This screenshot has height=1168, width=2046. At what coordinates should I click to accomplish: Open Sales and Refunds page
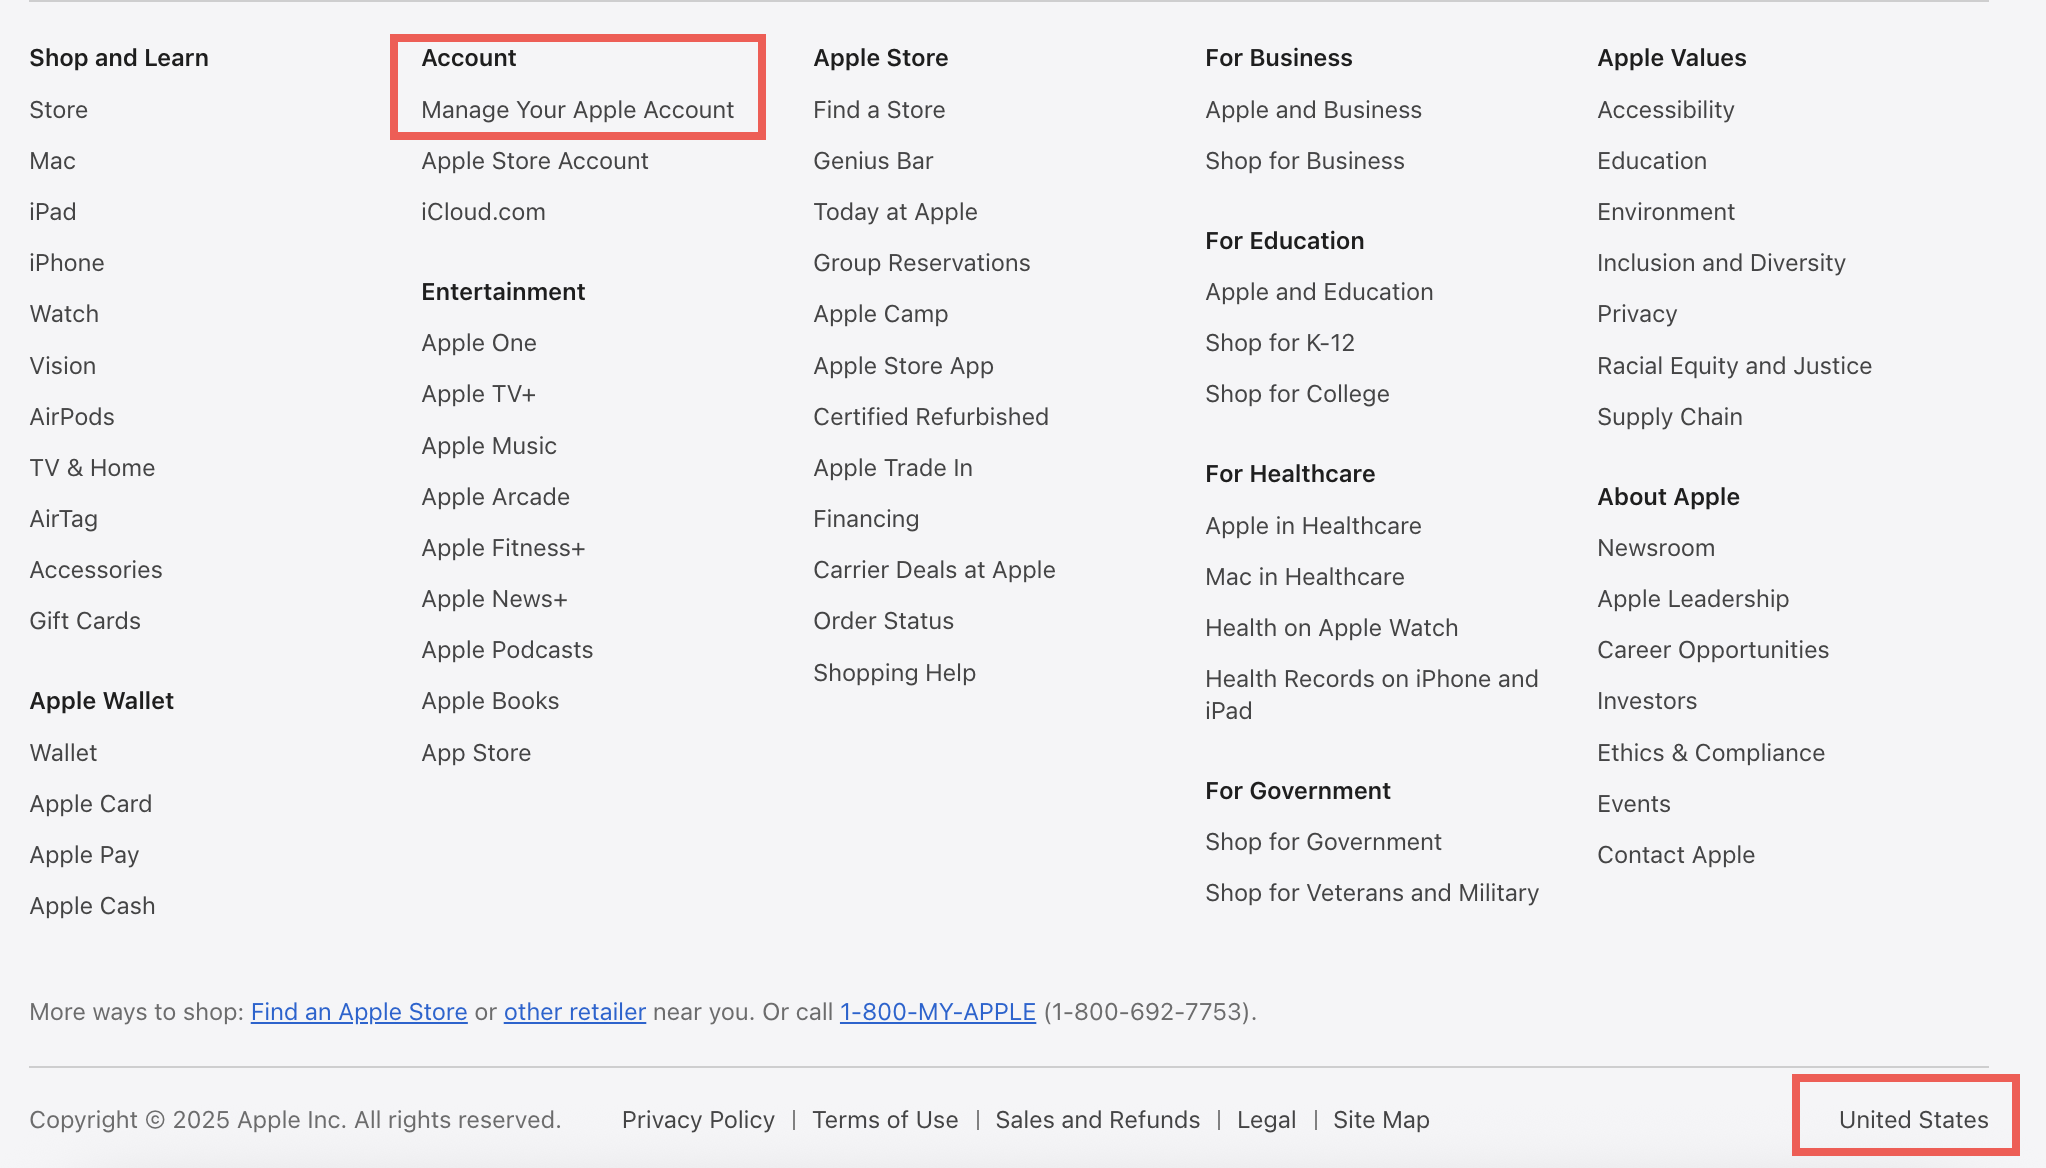tap(1097, 1120)
